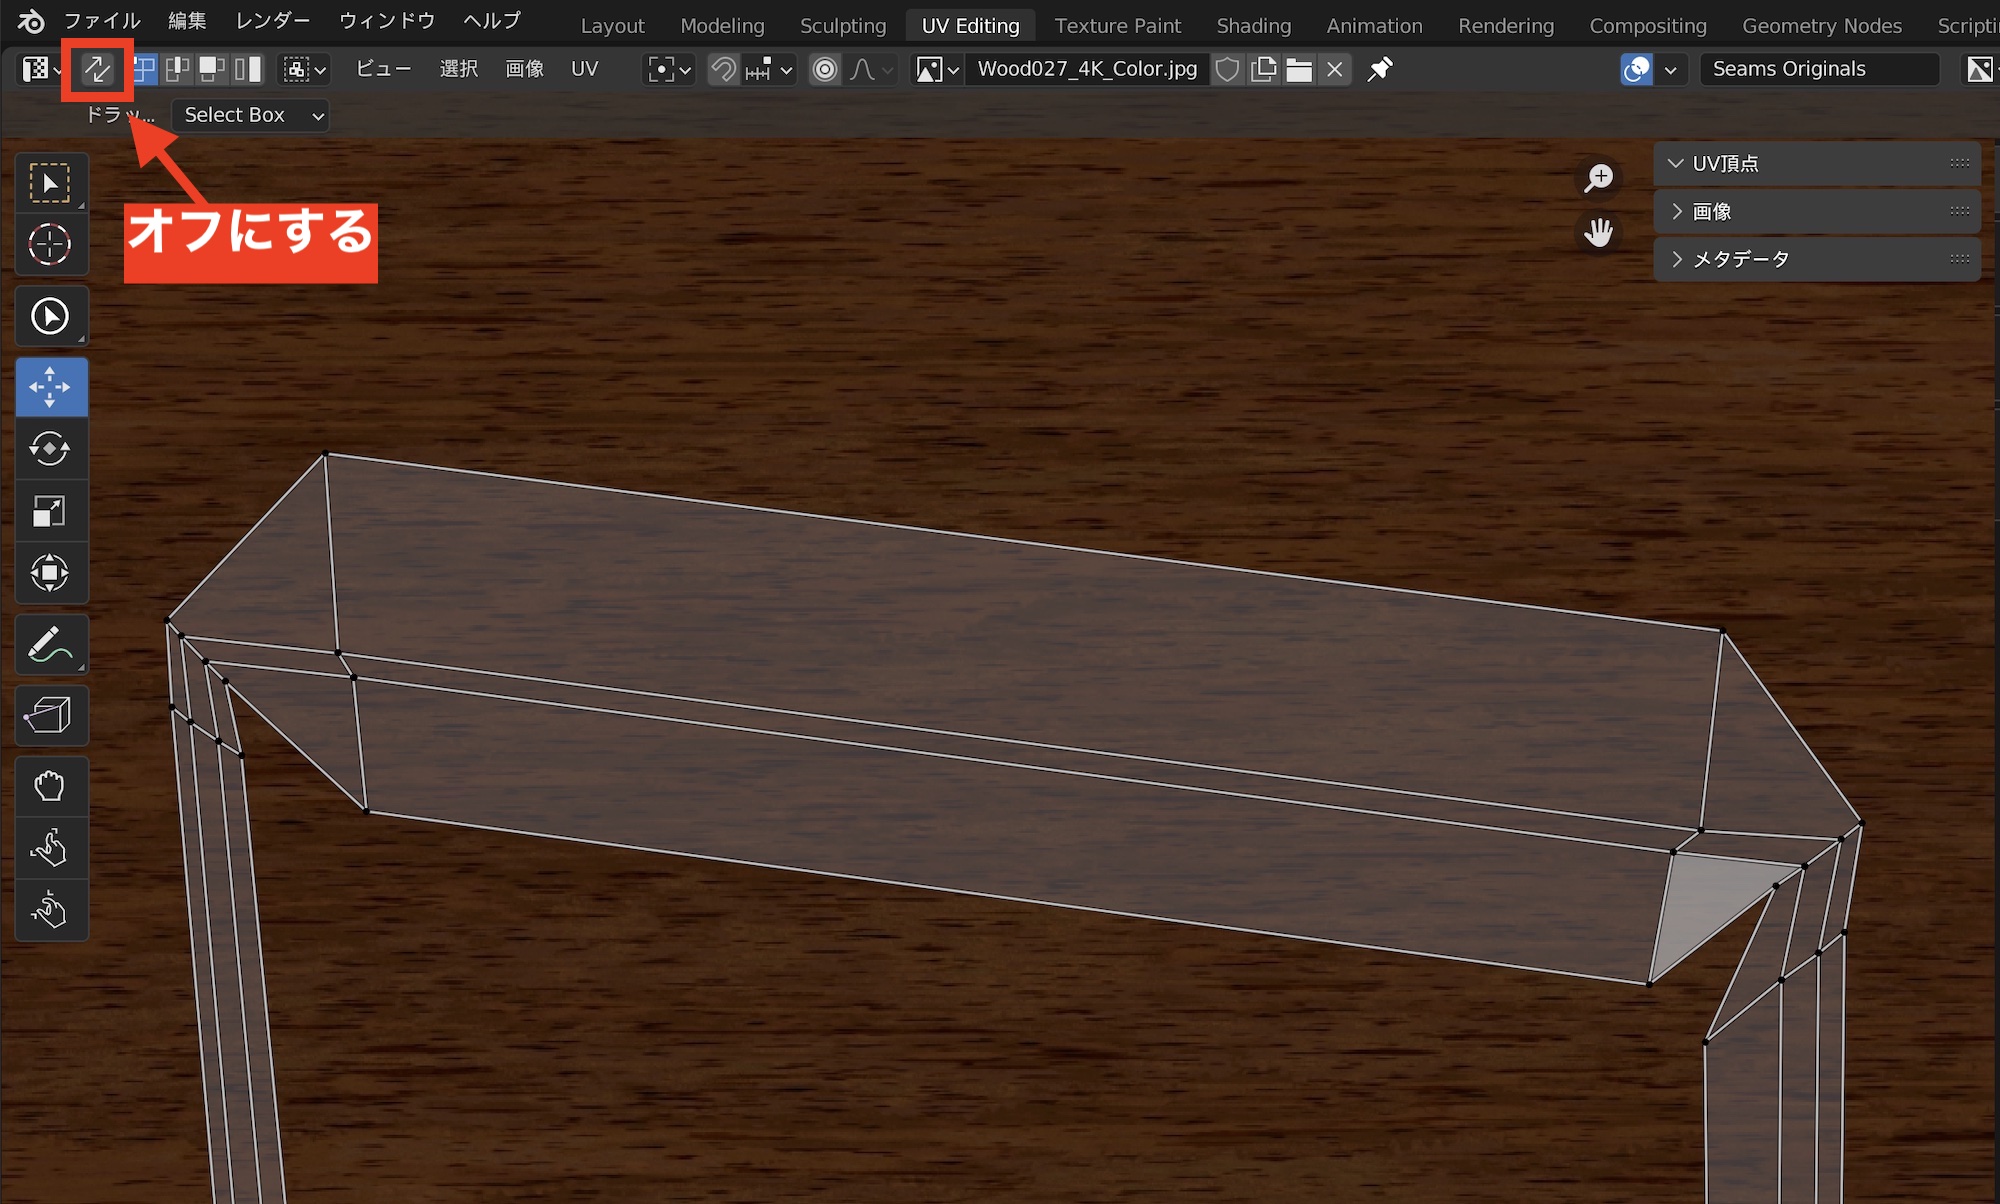This screenshot has height=1204, width=2000.
Task: Select the Rotate tool
Action: tap(50, 449)
